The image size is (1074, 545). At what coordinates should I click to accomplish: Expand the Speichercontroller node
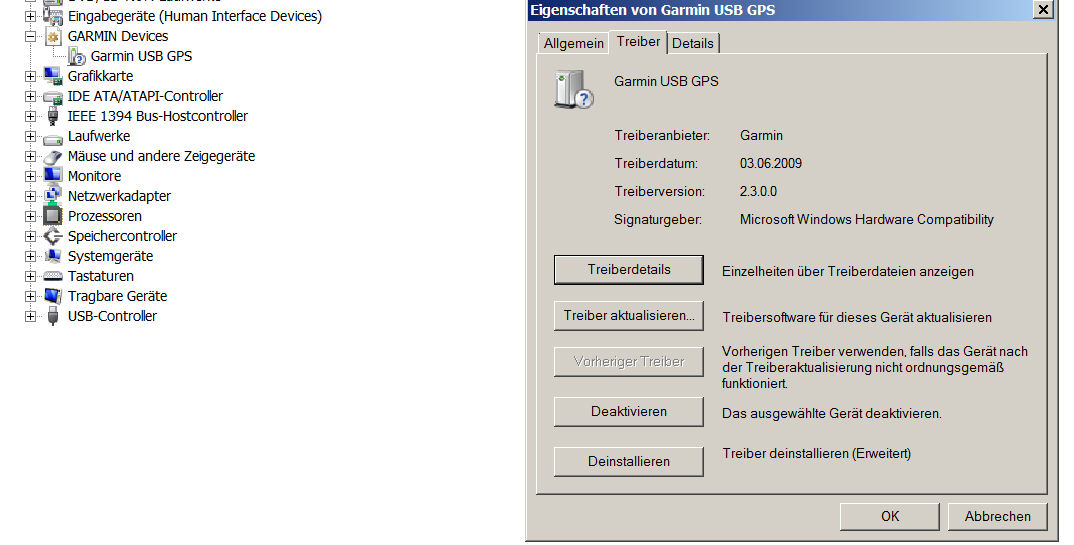coord(30,237)
